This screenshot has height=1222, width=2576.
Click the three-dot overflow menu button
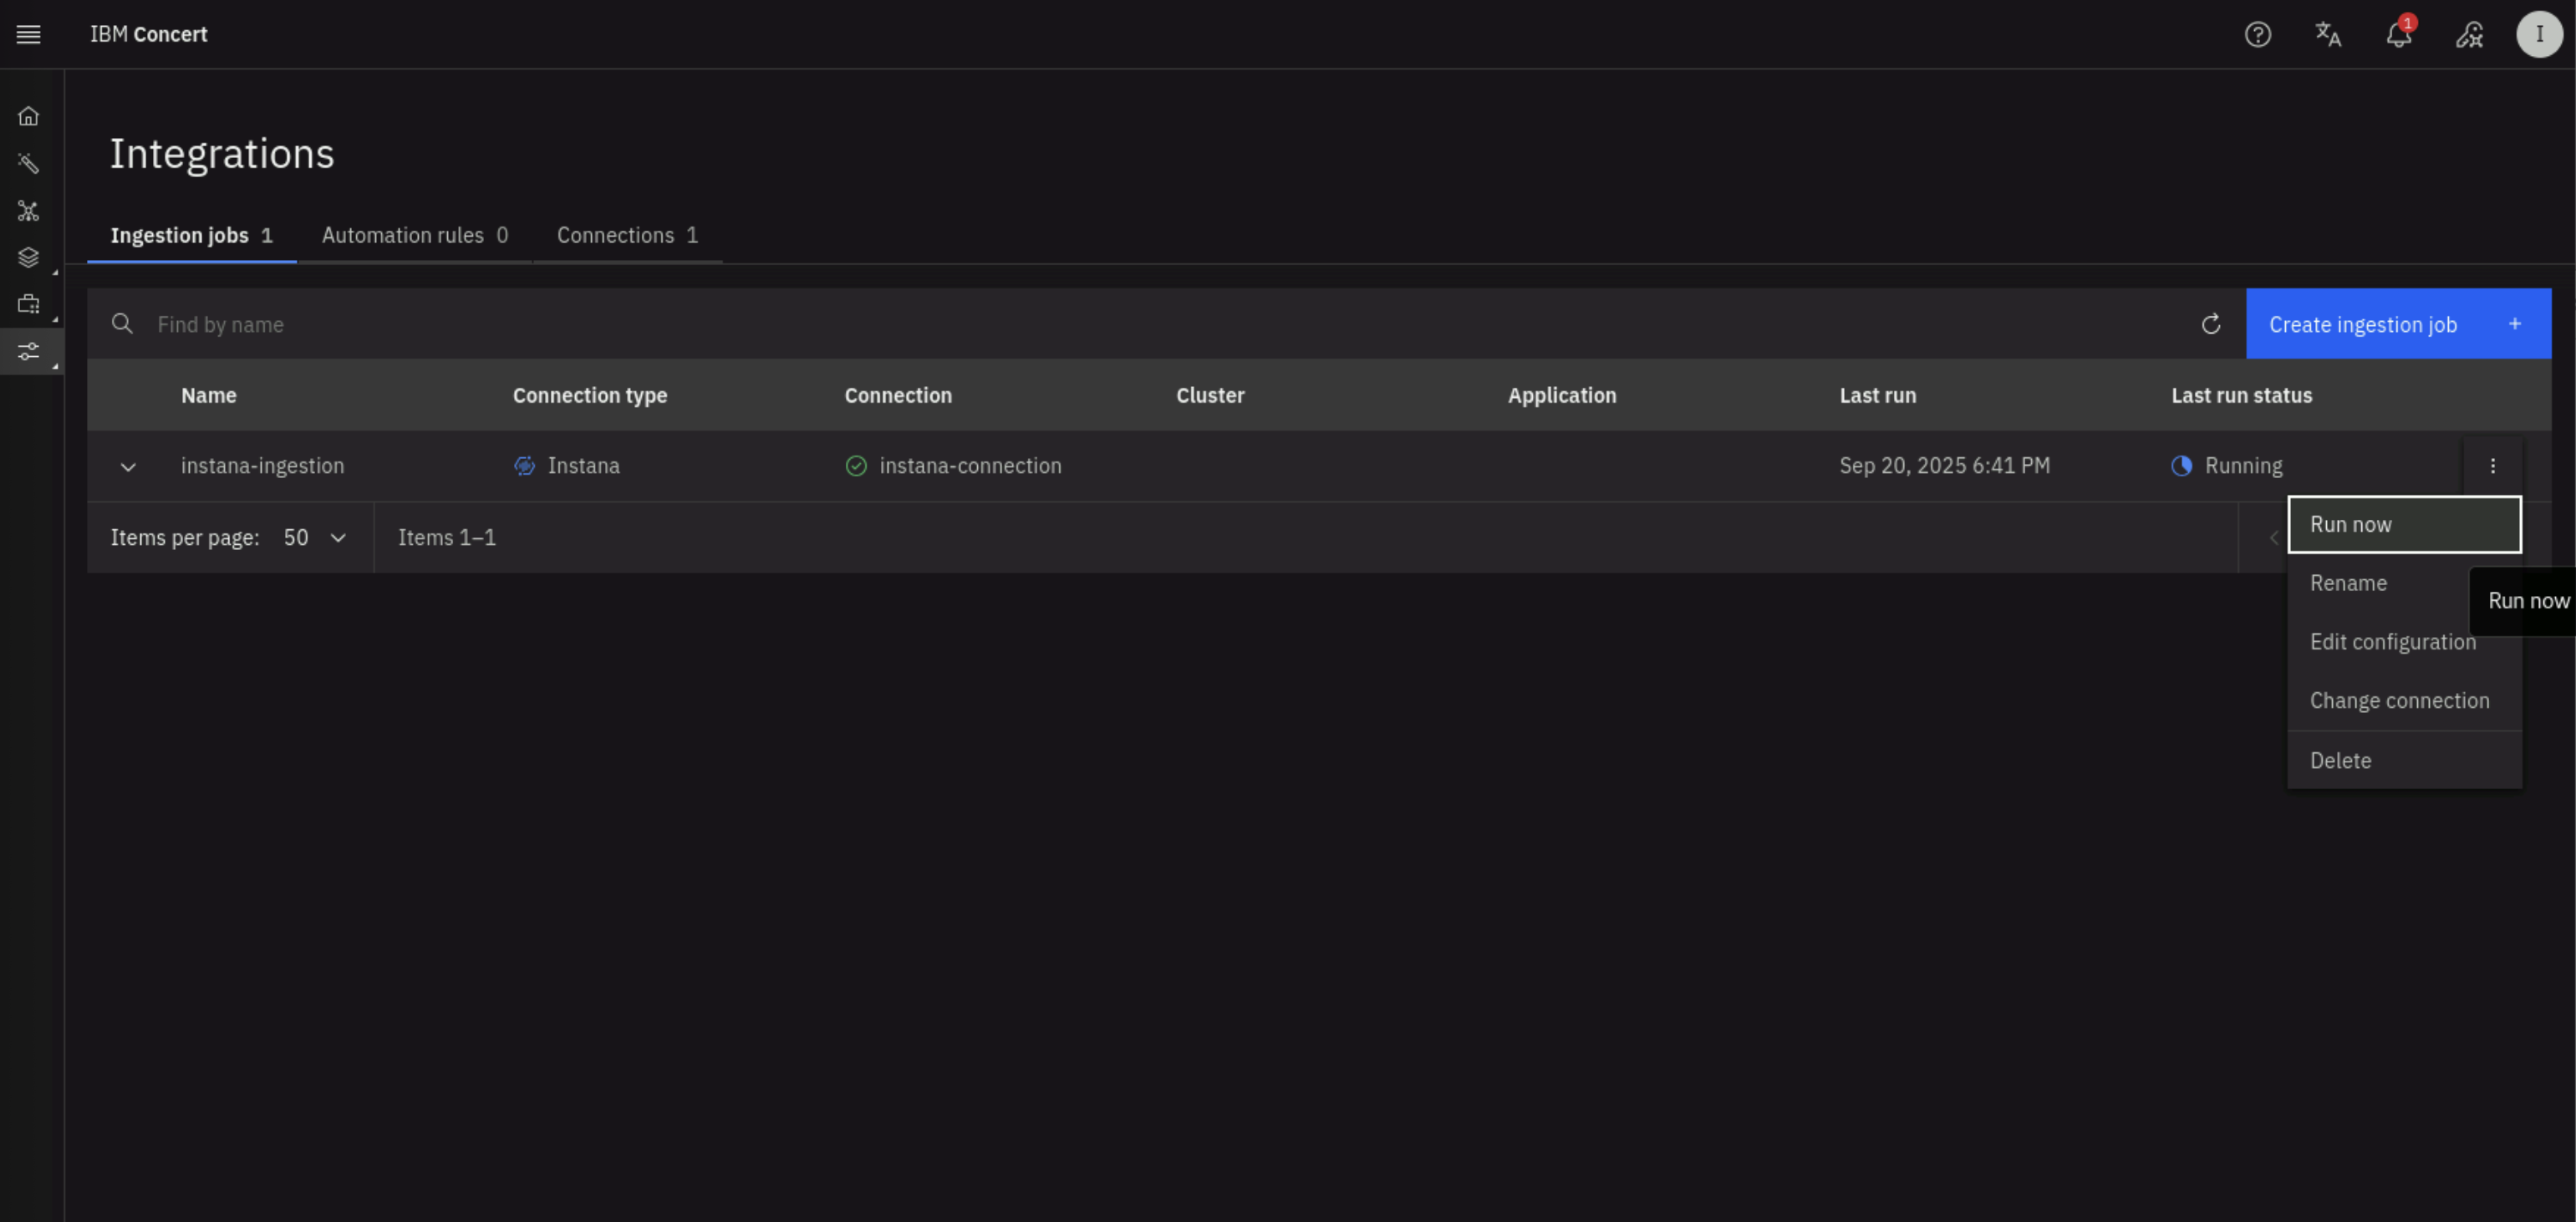click(x=2492, y=466)
